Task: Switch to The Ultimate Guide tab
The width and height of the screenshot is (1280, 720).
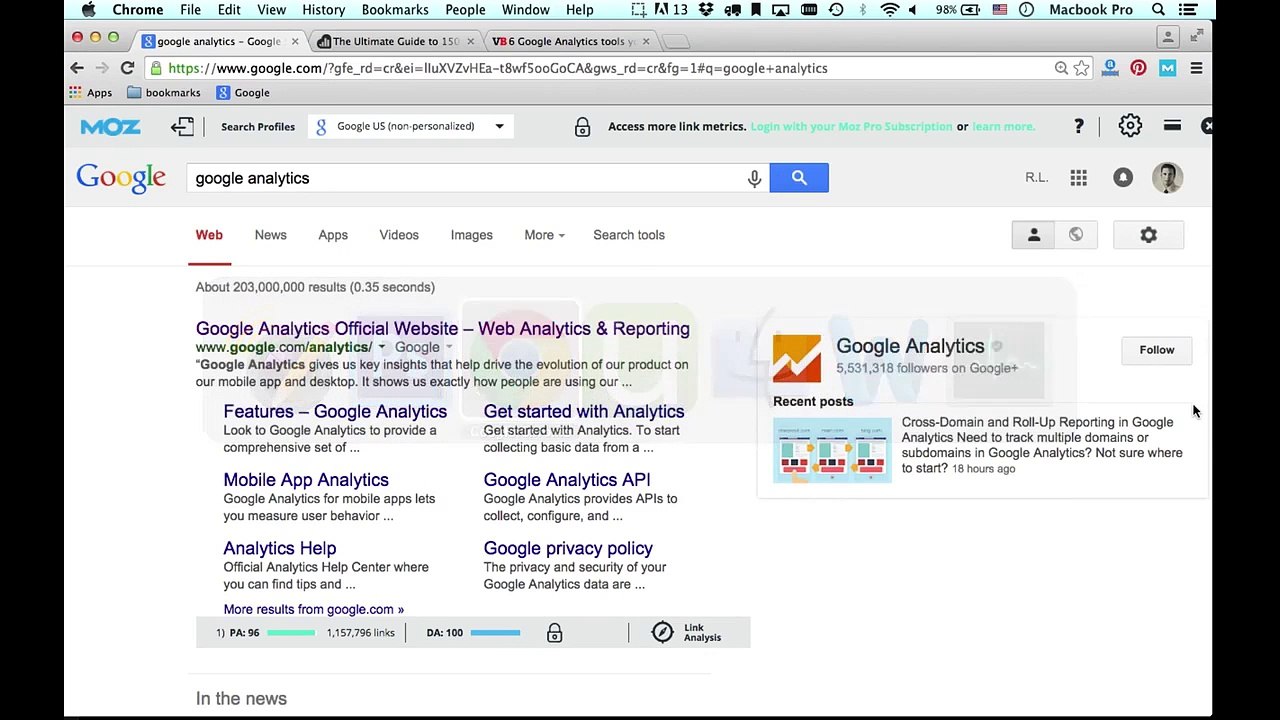Action: 395,41
